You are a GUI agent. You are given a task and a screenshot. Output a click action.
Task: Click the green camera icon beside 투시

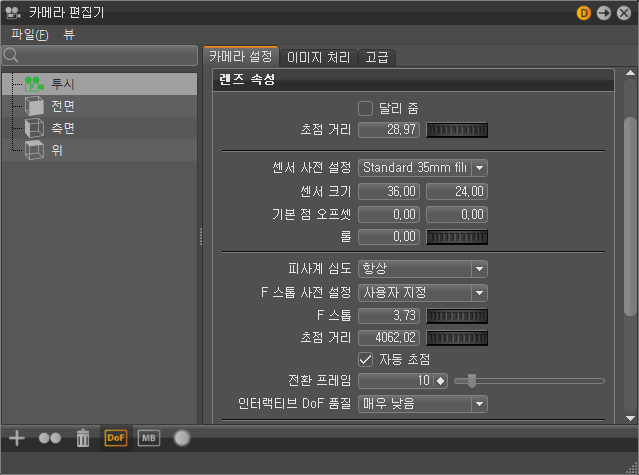(34, 84)
